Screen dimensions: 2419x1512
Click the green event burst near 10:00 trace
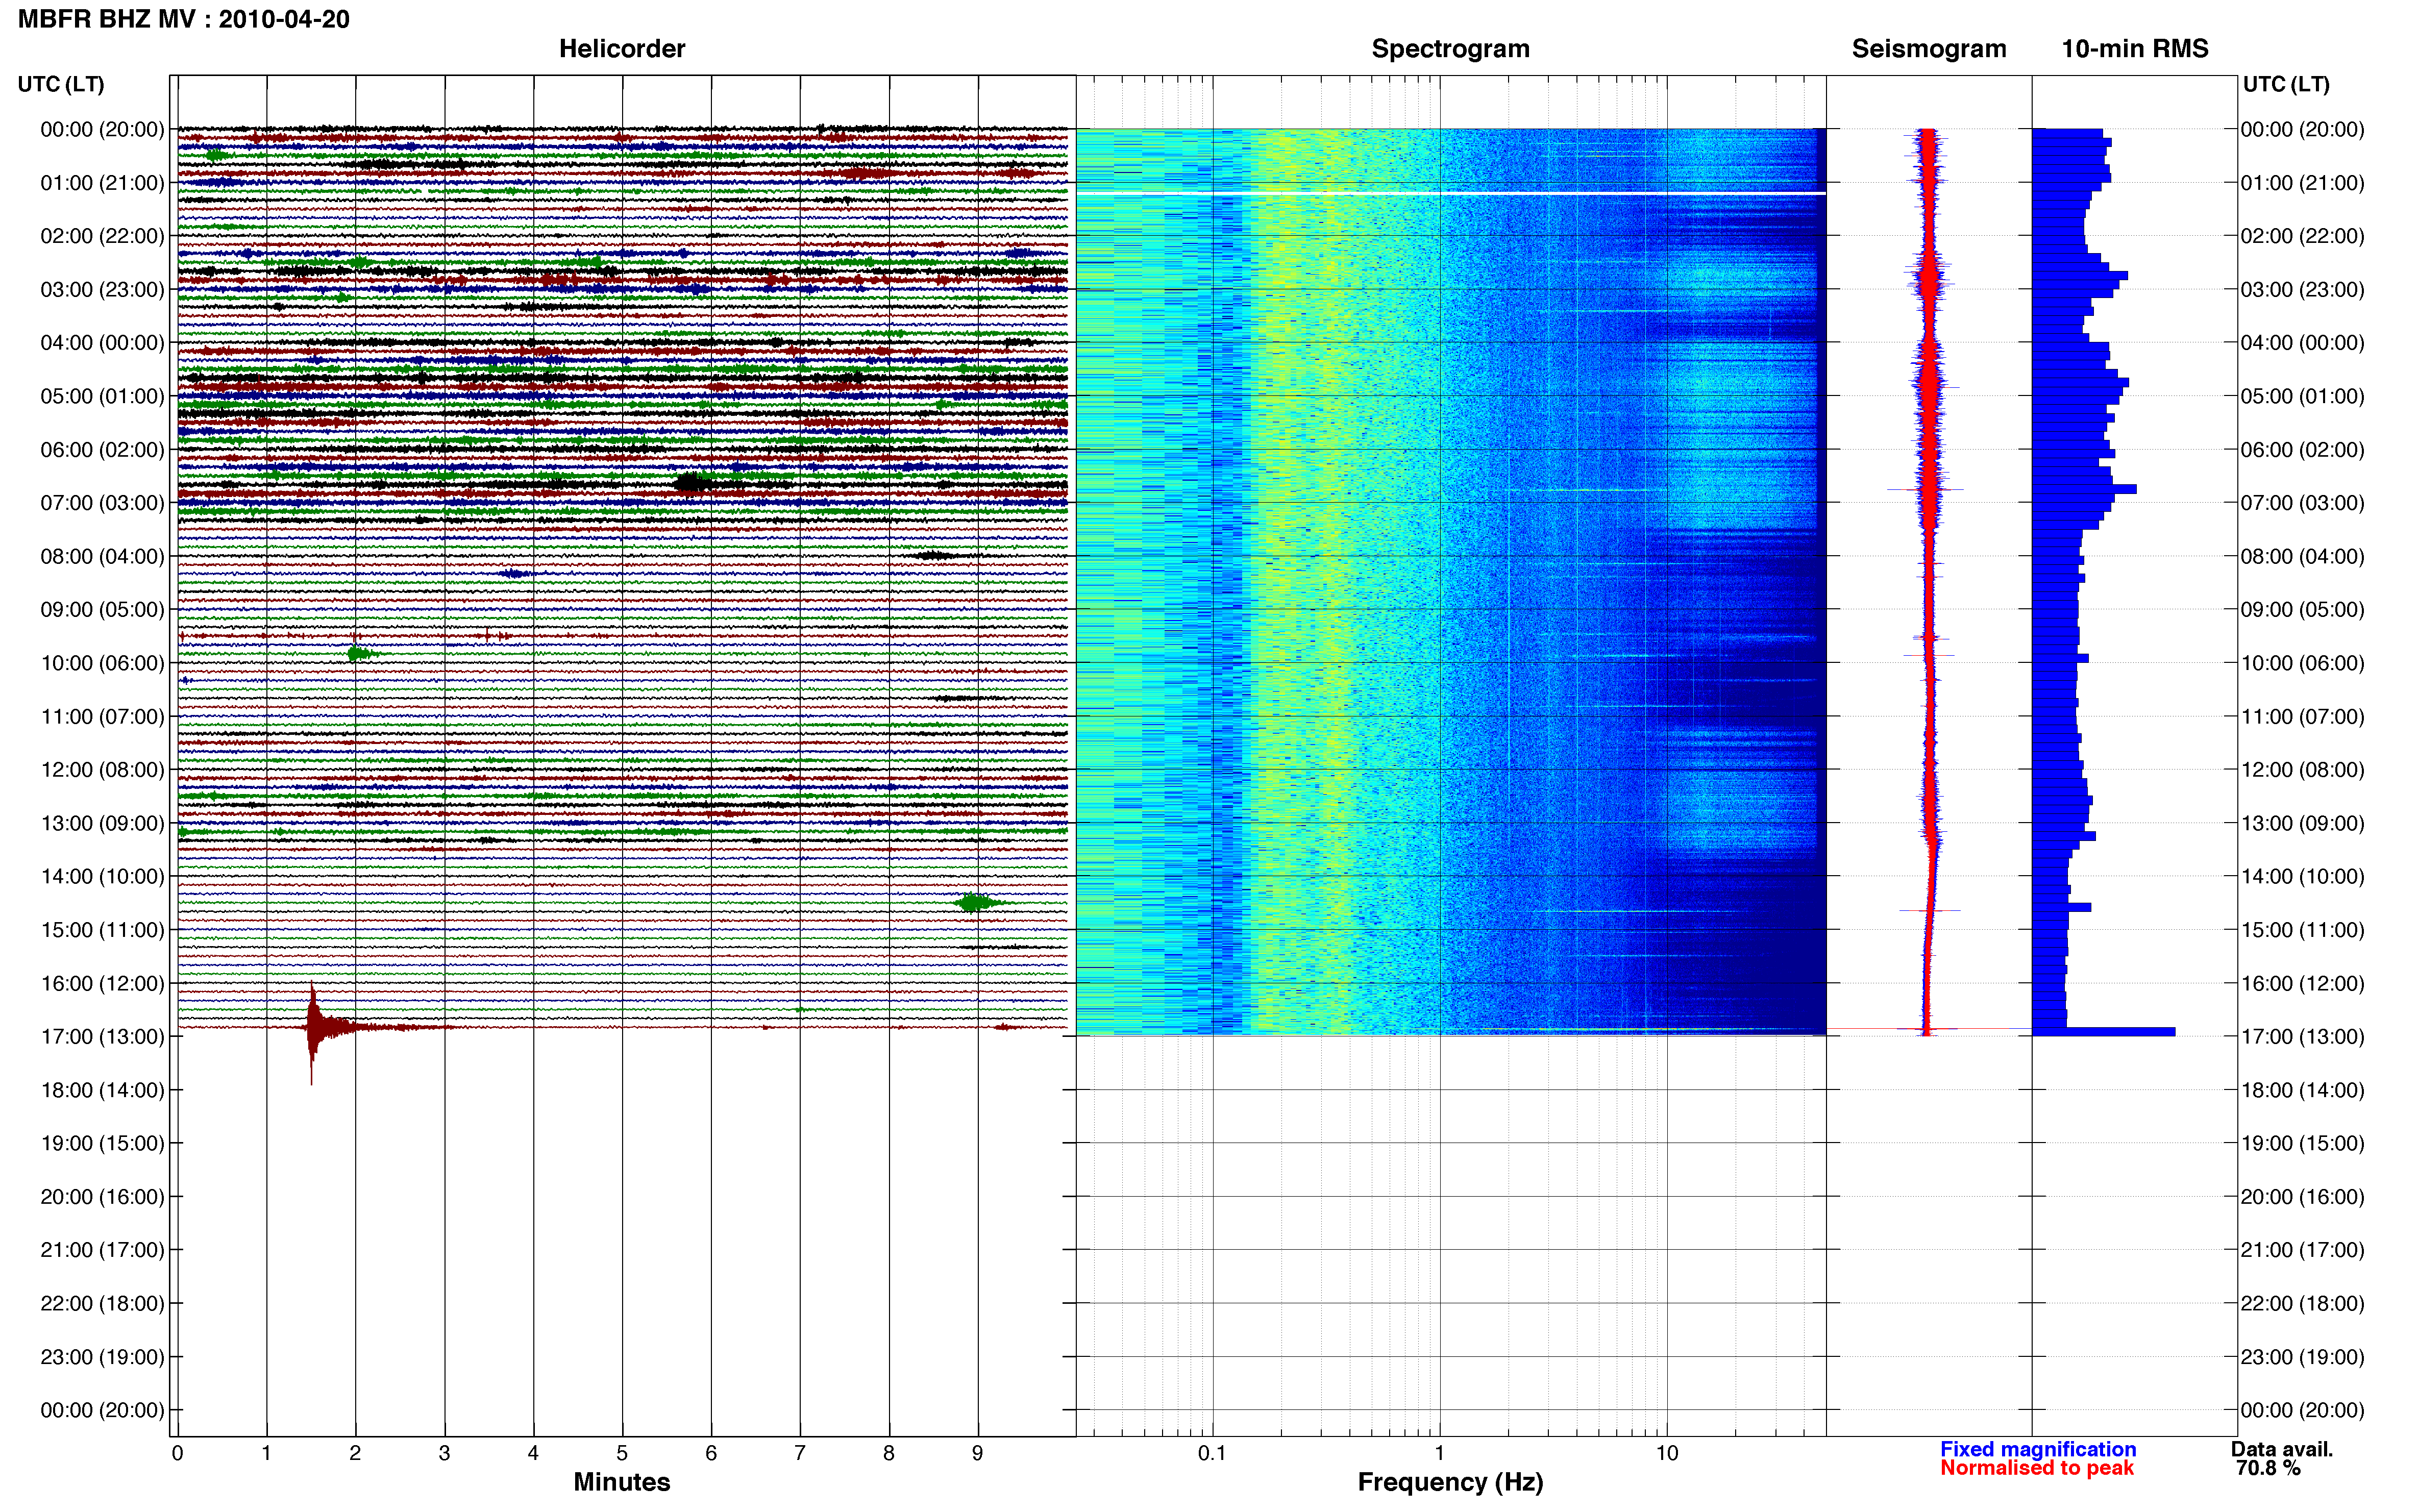pos(358,654)
